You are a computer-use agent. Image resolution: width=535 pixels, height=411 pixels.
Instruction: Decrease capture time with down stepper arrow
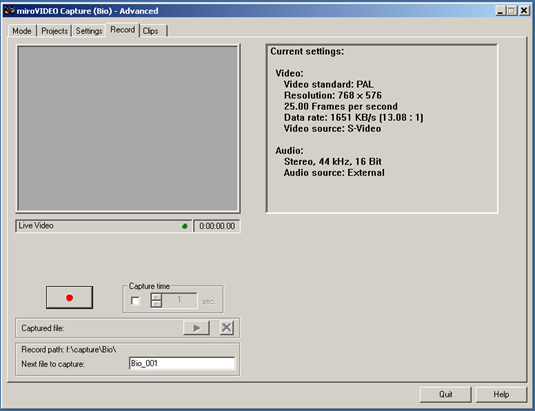tap(156, 304)
